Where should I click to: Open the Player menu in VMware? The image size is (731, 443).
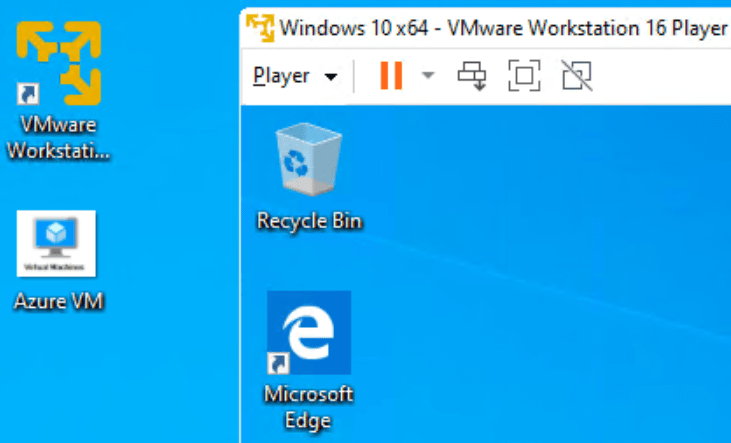click(295, 76)
